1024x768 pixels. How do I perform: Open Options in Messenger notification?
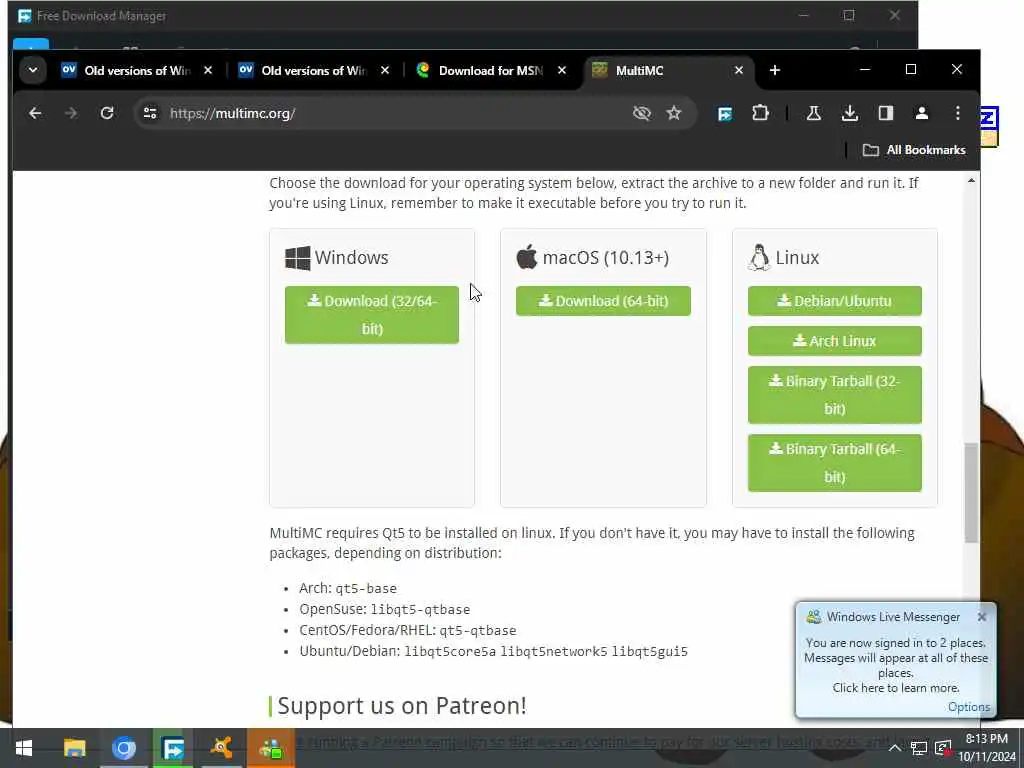pyautogui.click(x=968, y=707)
